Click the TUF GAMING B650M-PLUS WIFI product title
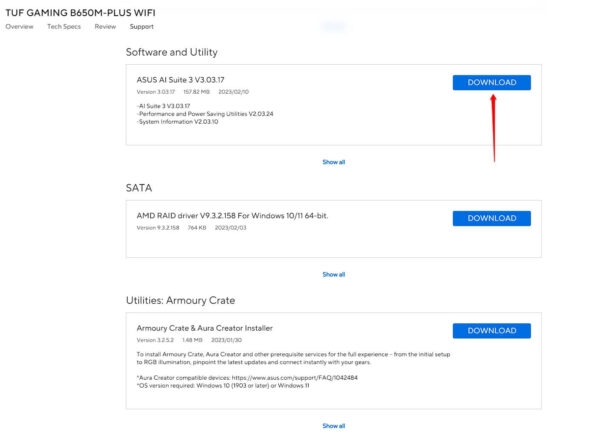600x447 pixels. (x=82, y=11)
